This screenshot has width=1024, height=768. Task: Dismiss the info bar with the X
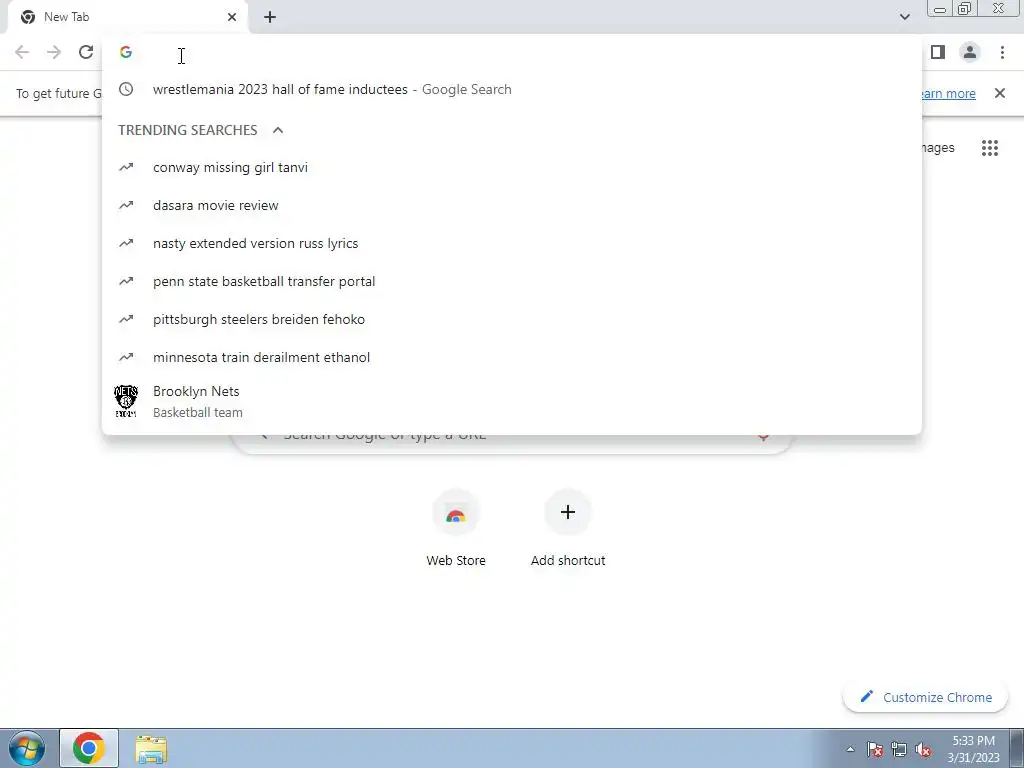(1000, 93)
